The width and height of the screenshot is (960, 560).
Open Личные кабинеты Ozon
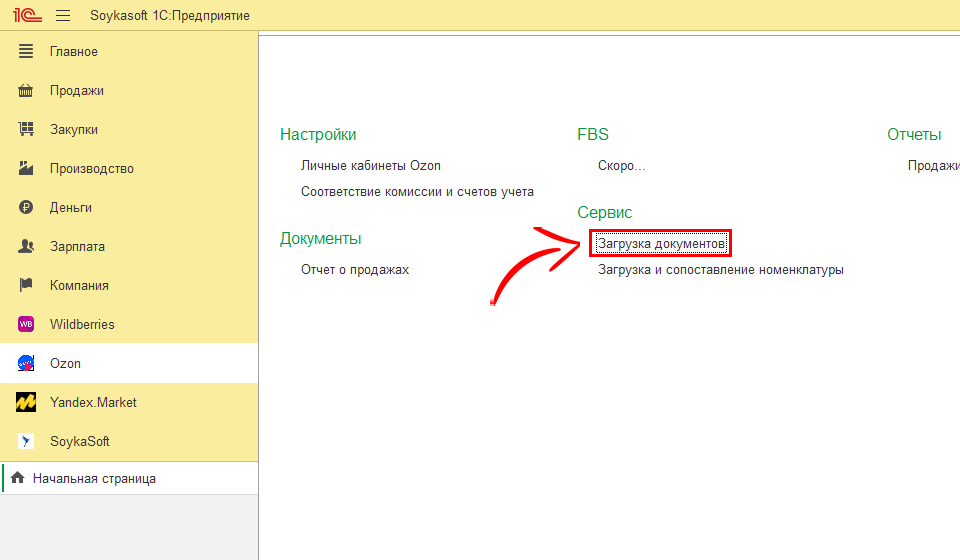coord(370,166)
